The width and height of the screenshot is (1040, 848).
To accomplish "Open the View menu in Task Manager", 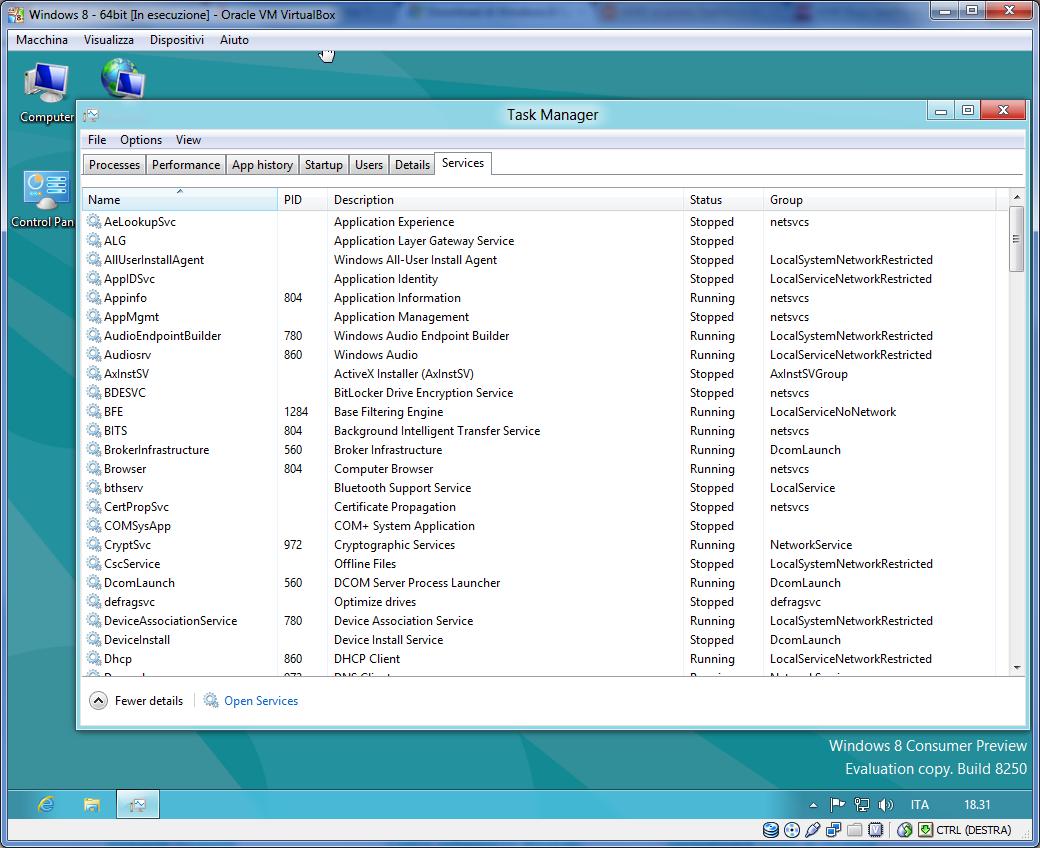I will [188, 140].
